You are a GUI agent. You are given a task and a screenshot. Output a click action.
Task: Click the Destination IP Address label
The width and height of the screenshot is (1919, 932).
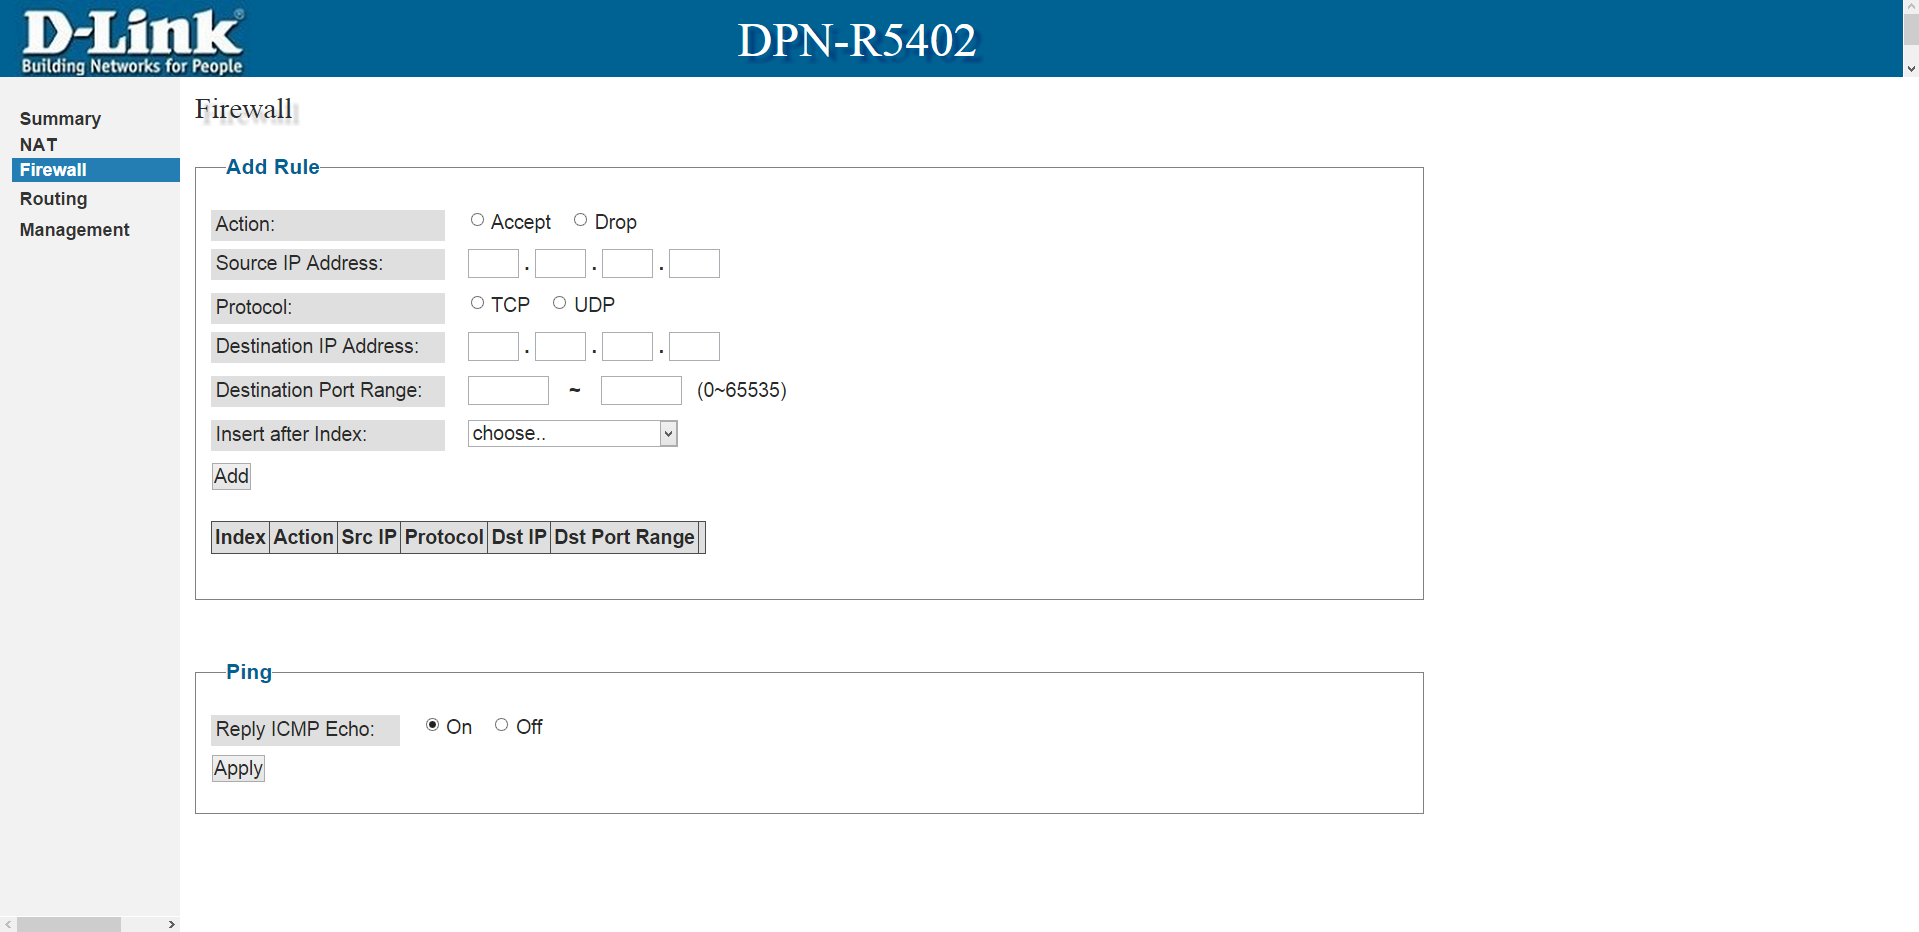tap(328, 346)
